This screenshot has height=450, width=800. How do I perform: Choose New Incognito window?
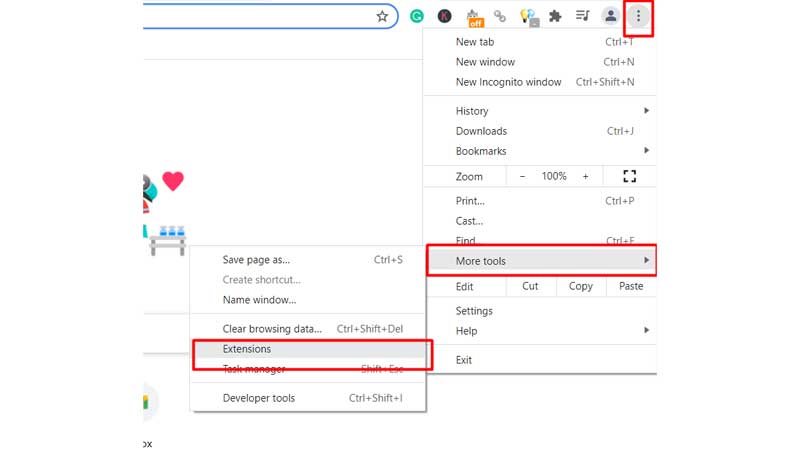coord(509,82)
